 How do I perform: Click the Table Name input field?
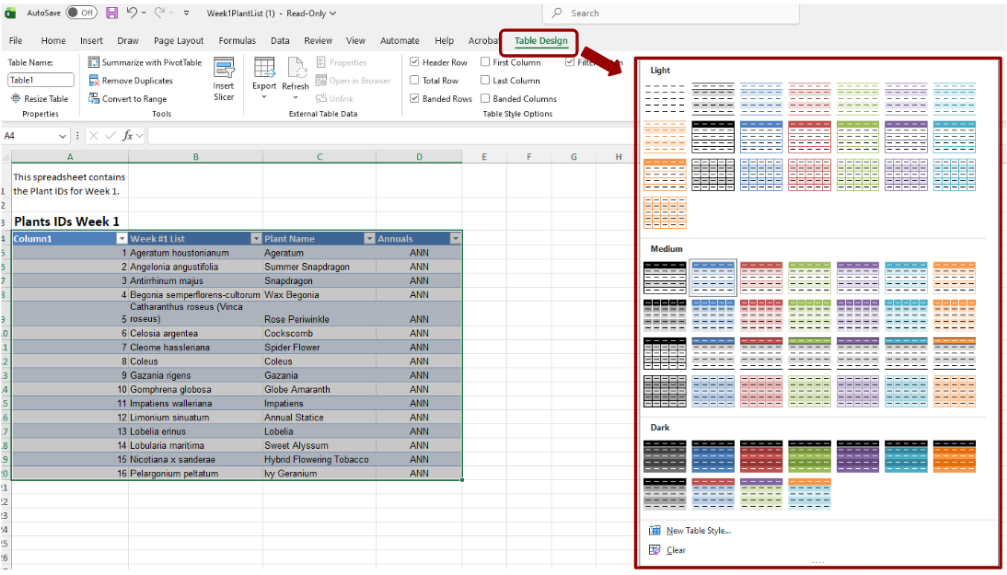[40, 80]
